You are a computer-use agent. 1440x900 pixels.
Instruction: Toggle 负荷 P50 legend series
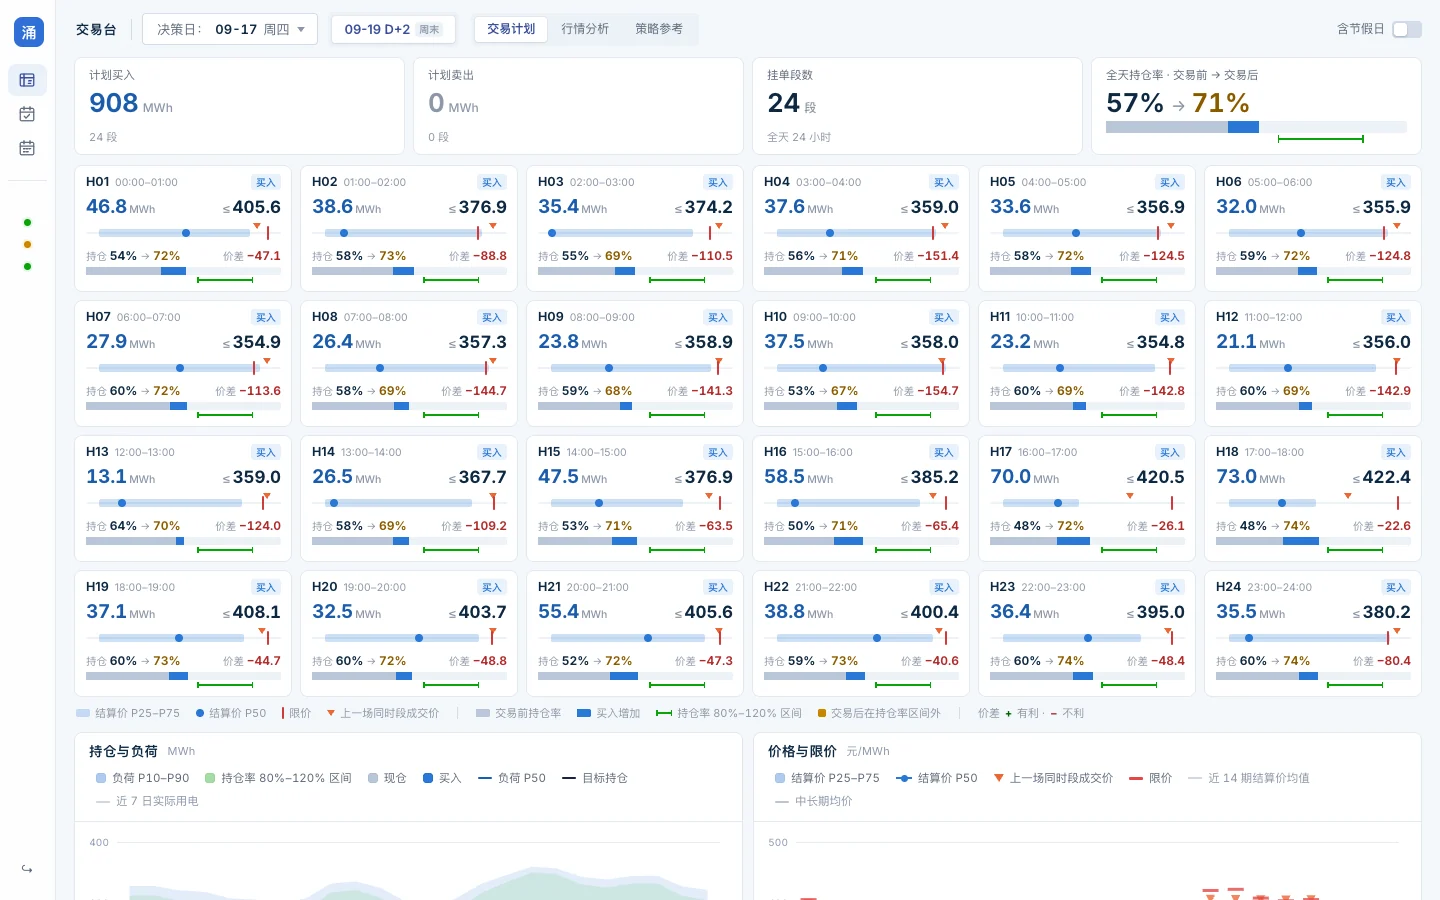pyautogui.click(x=512, y=778)
